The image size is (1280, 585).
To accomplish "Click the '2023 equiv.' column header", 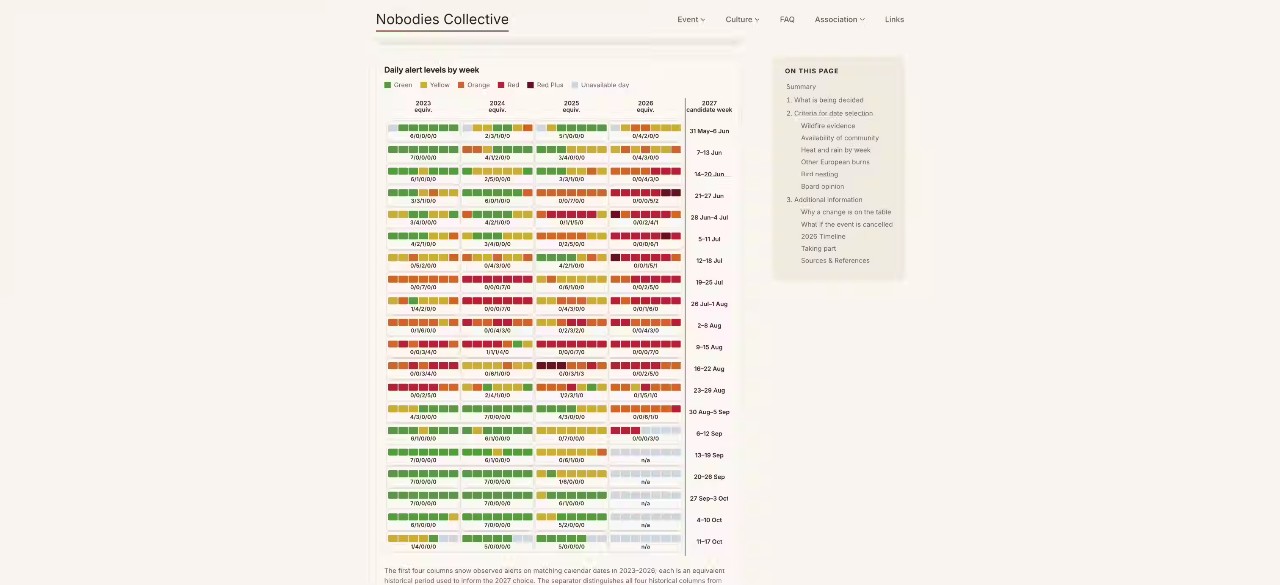I will pyautogui.click(x=423, y=106).
